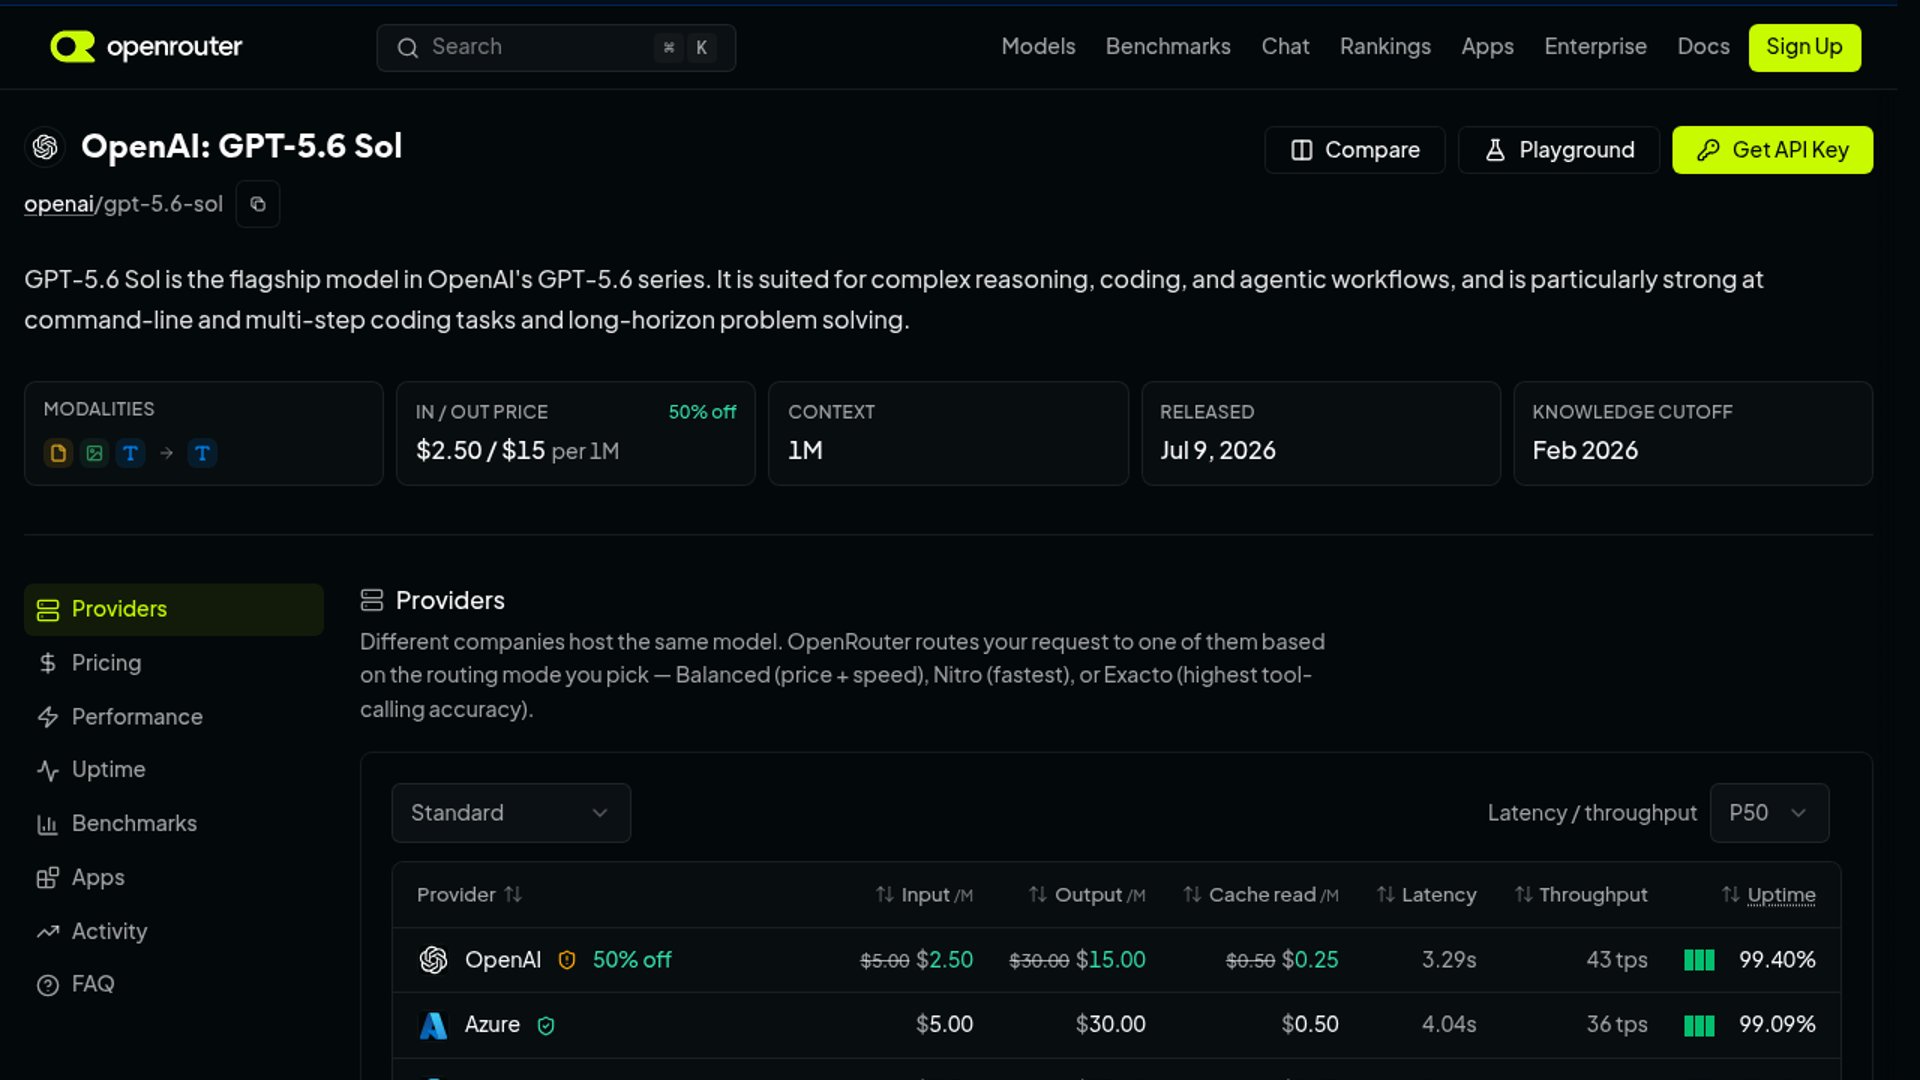The height and width of the screenshot is (1080, 1920).
Task: Click the Azure output price $30.00
Action: pyautogui.click(x=1111, y=1025)
